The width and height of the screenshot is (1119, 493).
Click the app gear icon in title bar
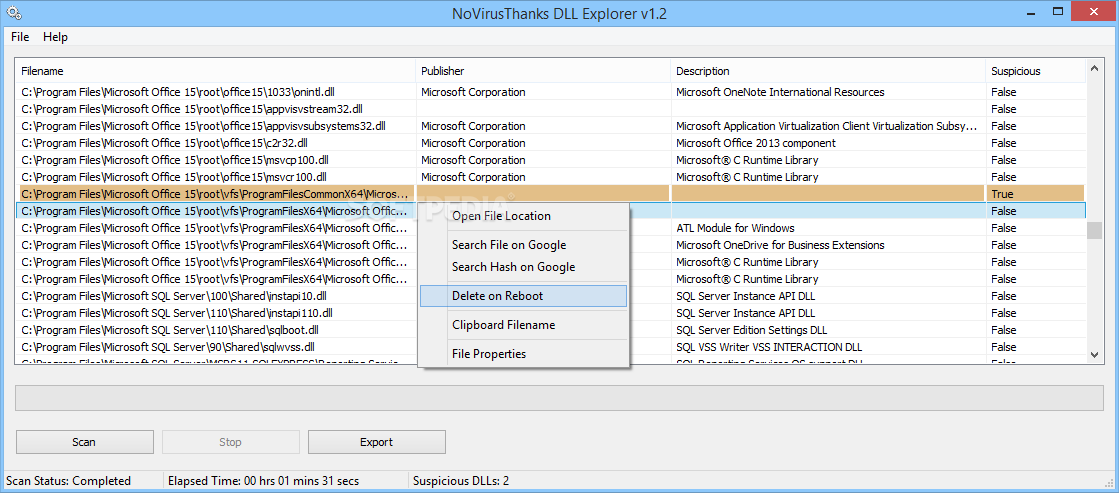click(x=13, y=13)
